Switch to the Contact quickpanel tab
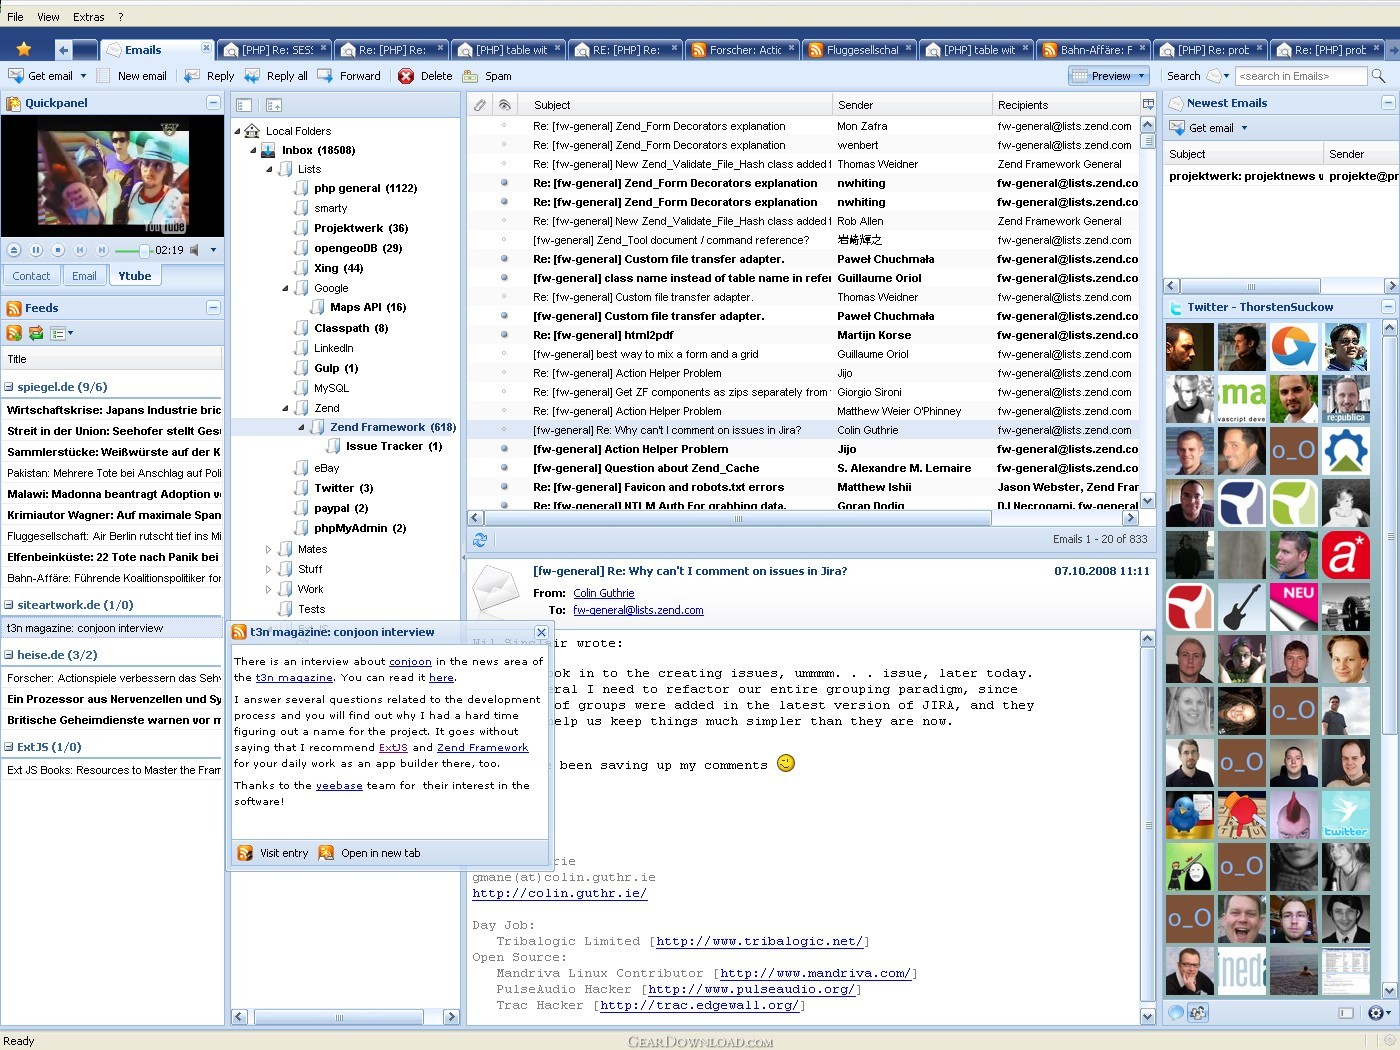1400x1050 pixels. tap(31, 276)
